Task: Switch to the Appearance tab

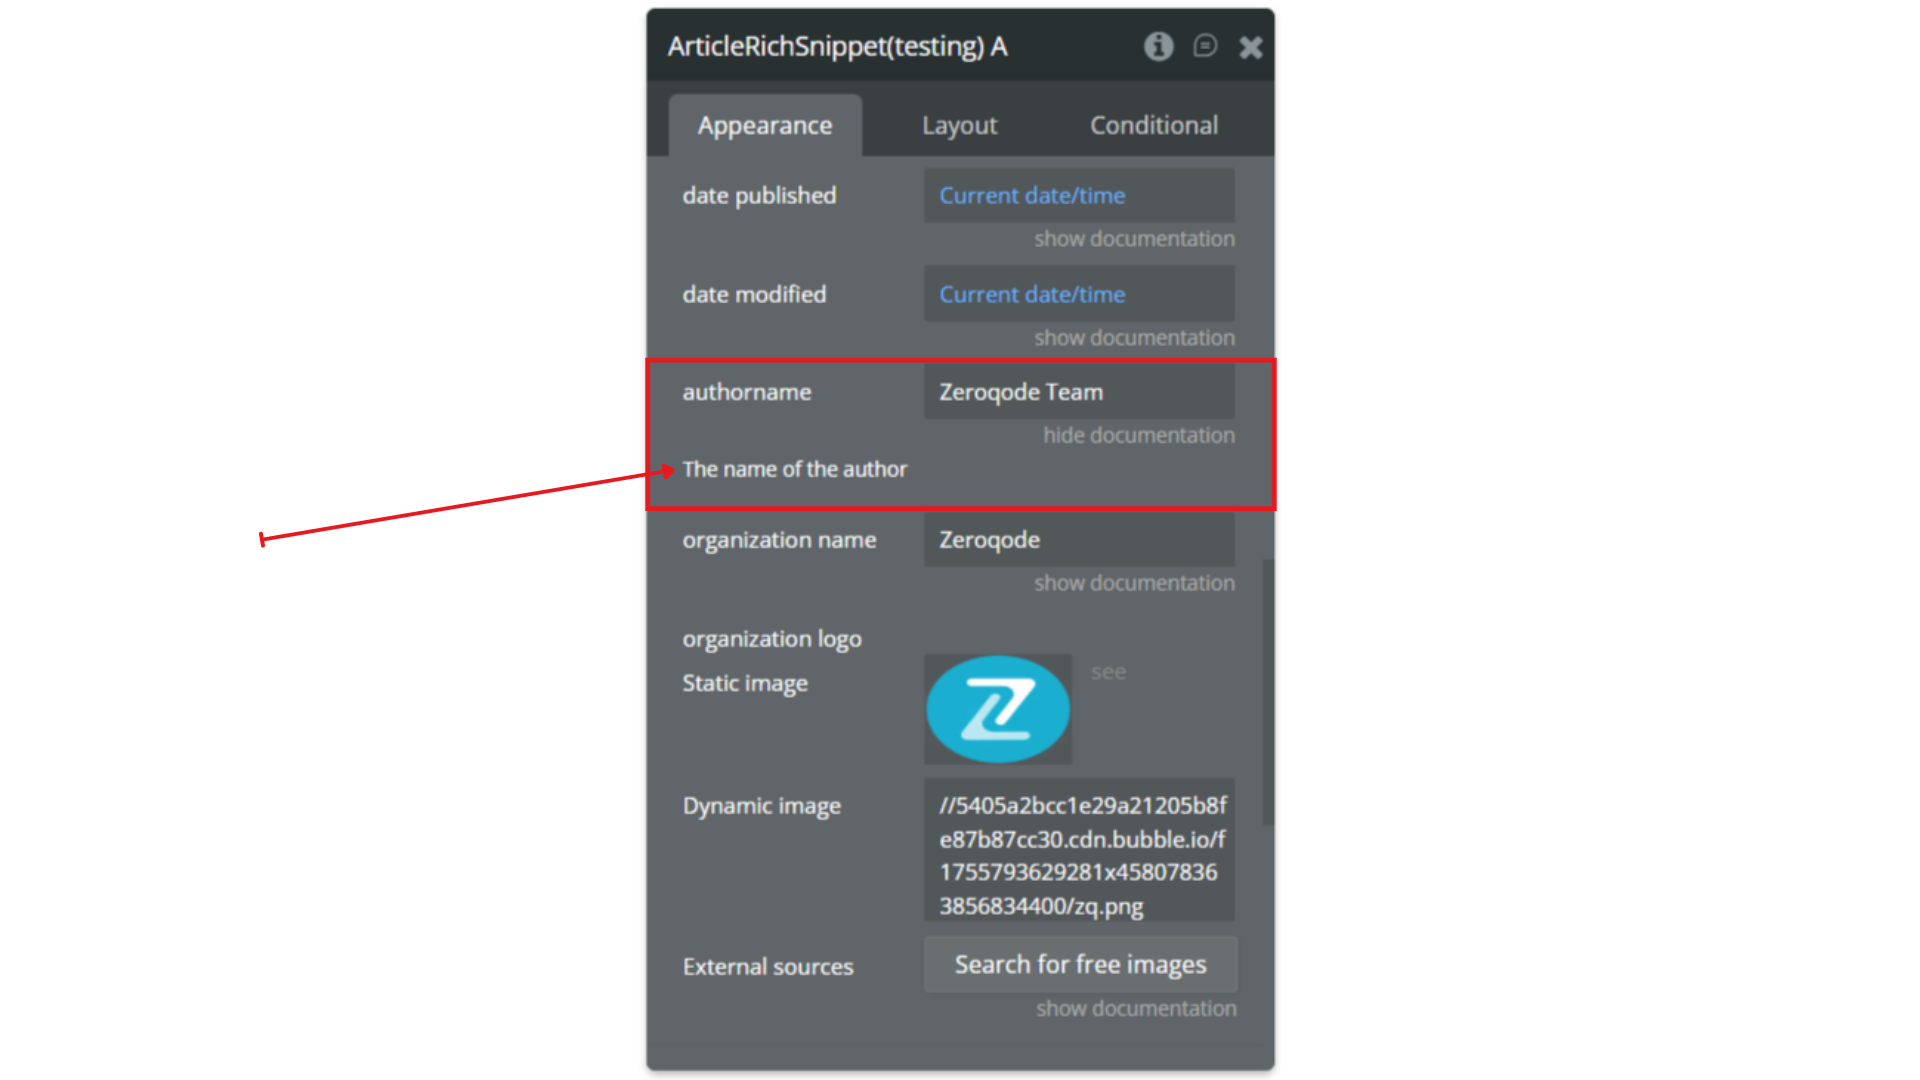Action: [765, 125]
